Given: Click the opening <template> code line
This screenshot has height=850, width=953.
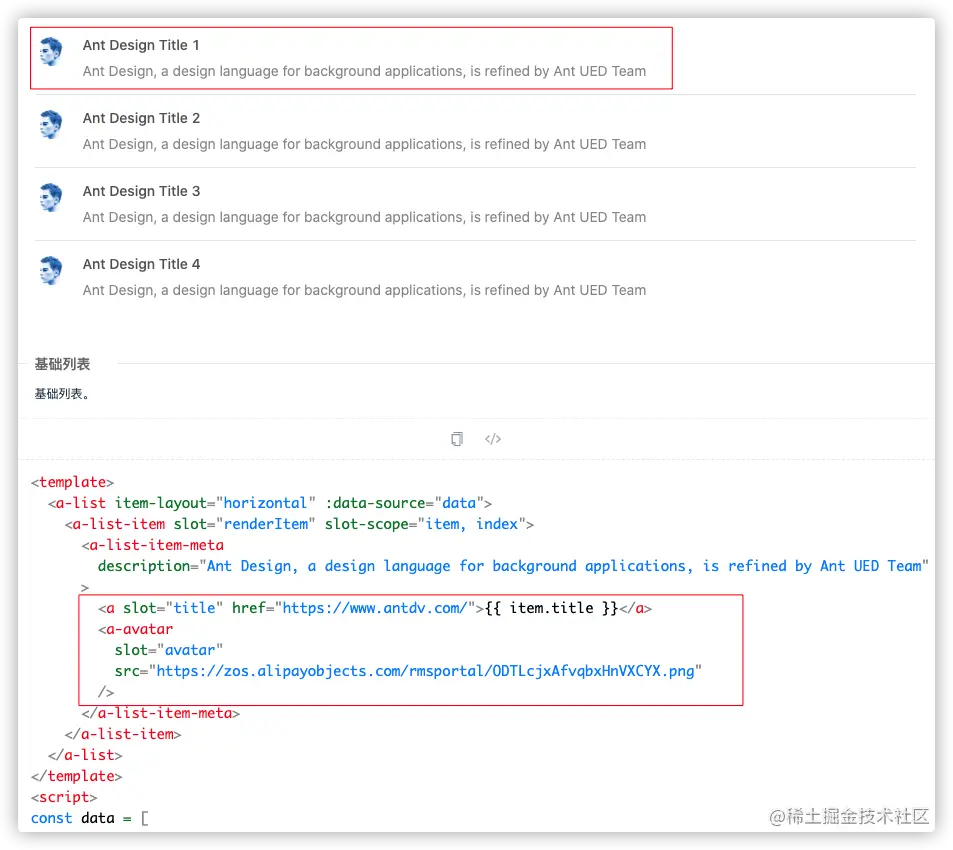Looking at the screenshot, I should (72, 482).
